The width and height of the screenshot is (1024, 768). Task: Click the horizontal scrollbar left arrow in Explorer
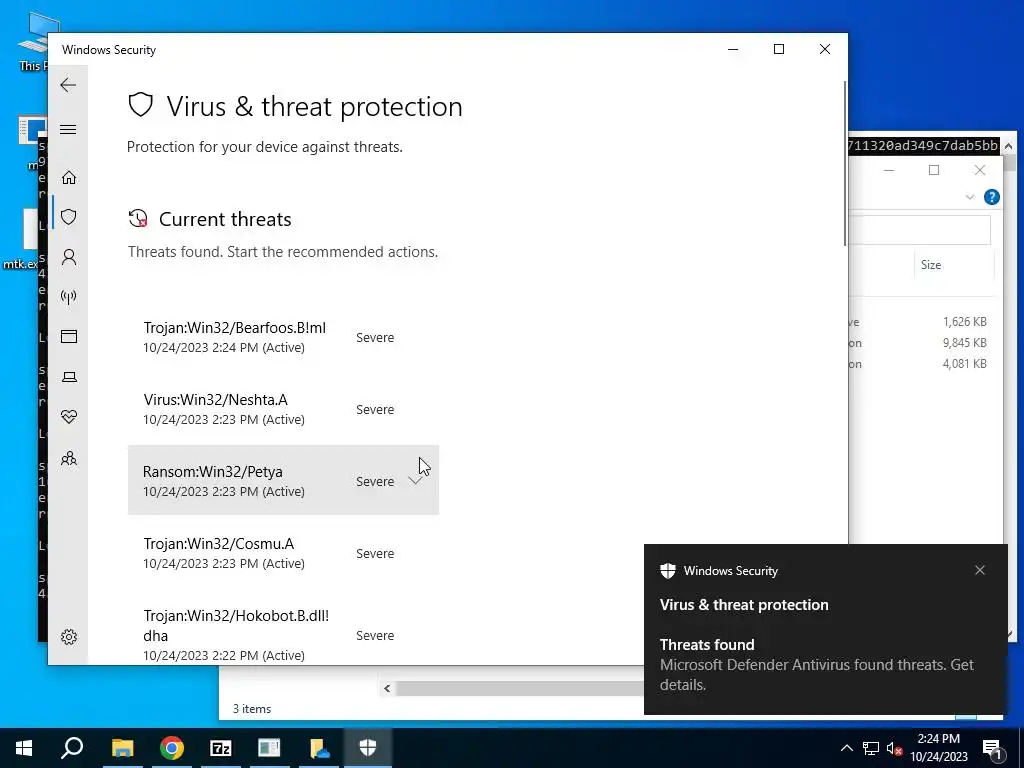387,688
